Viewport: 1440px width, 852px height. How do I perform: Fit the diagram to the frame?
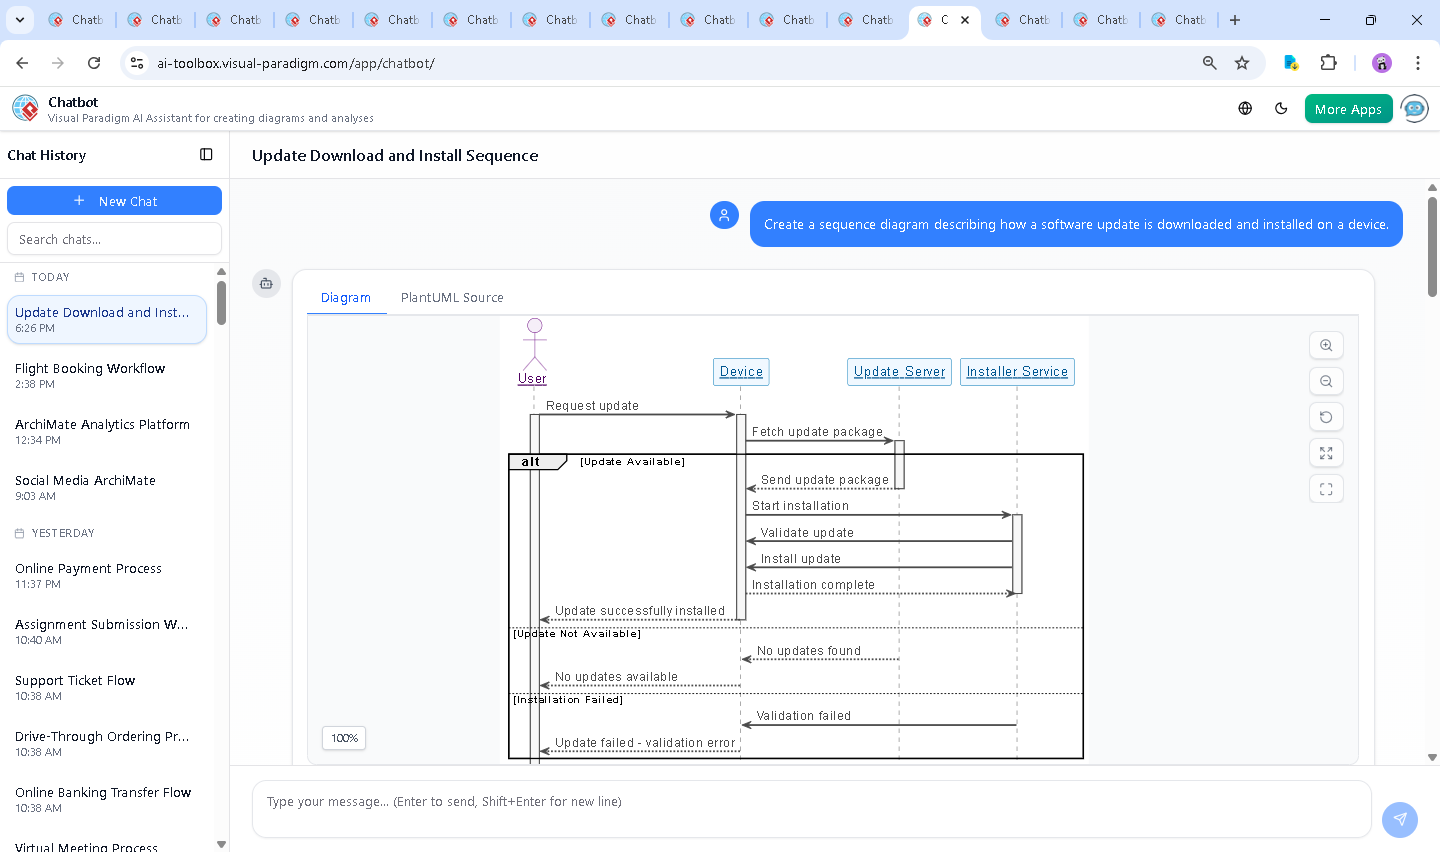tap(1326, 489)
